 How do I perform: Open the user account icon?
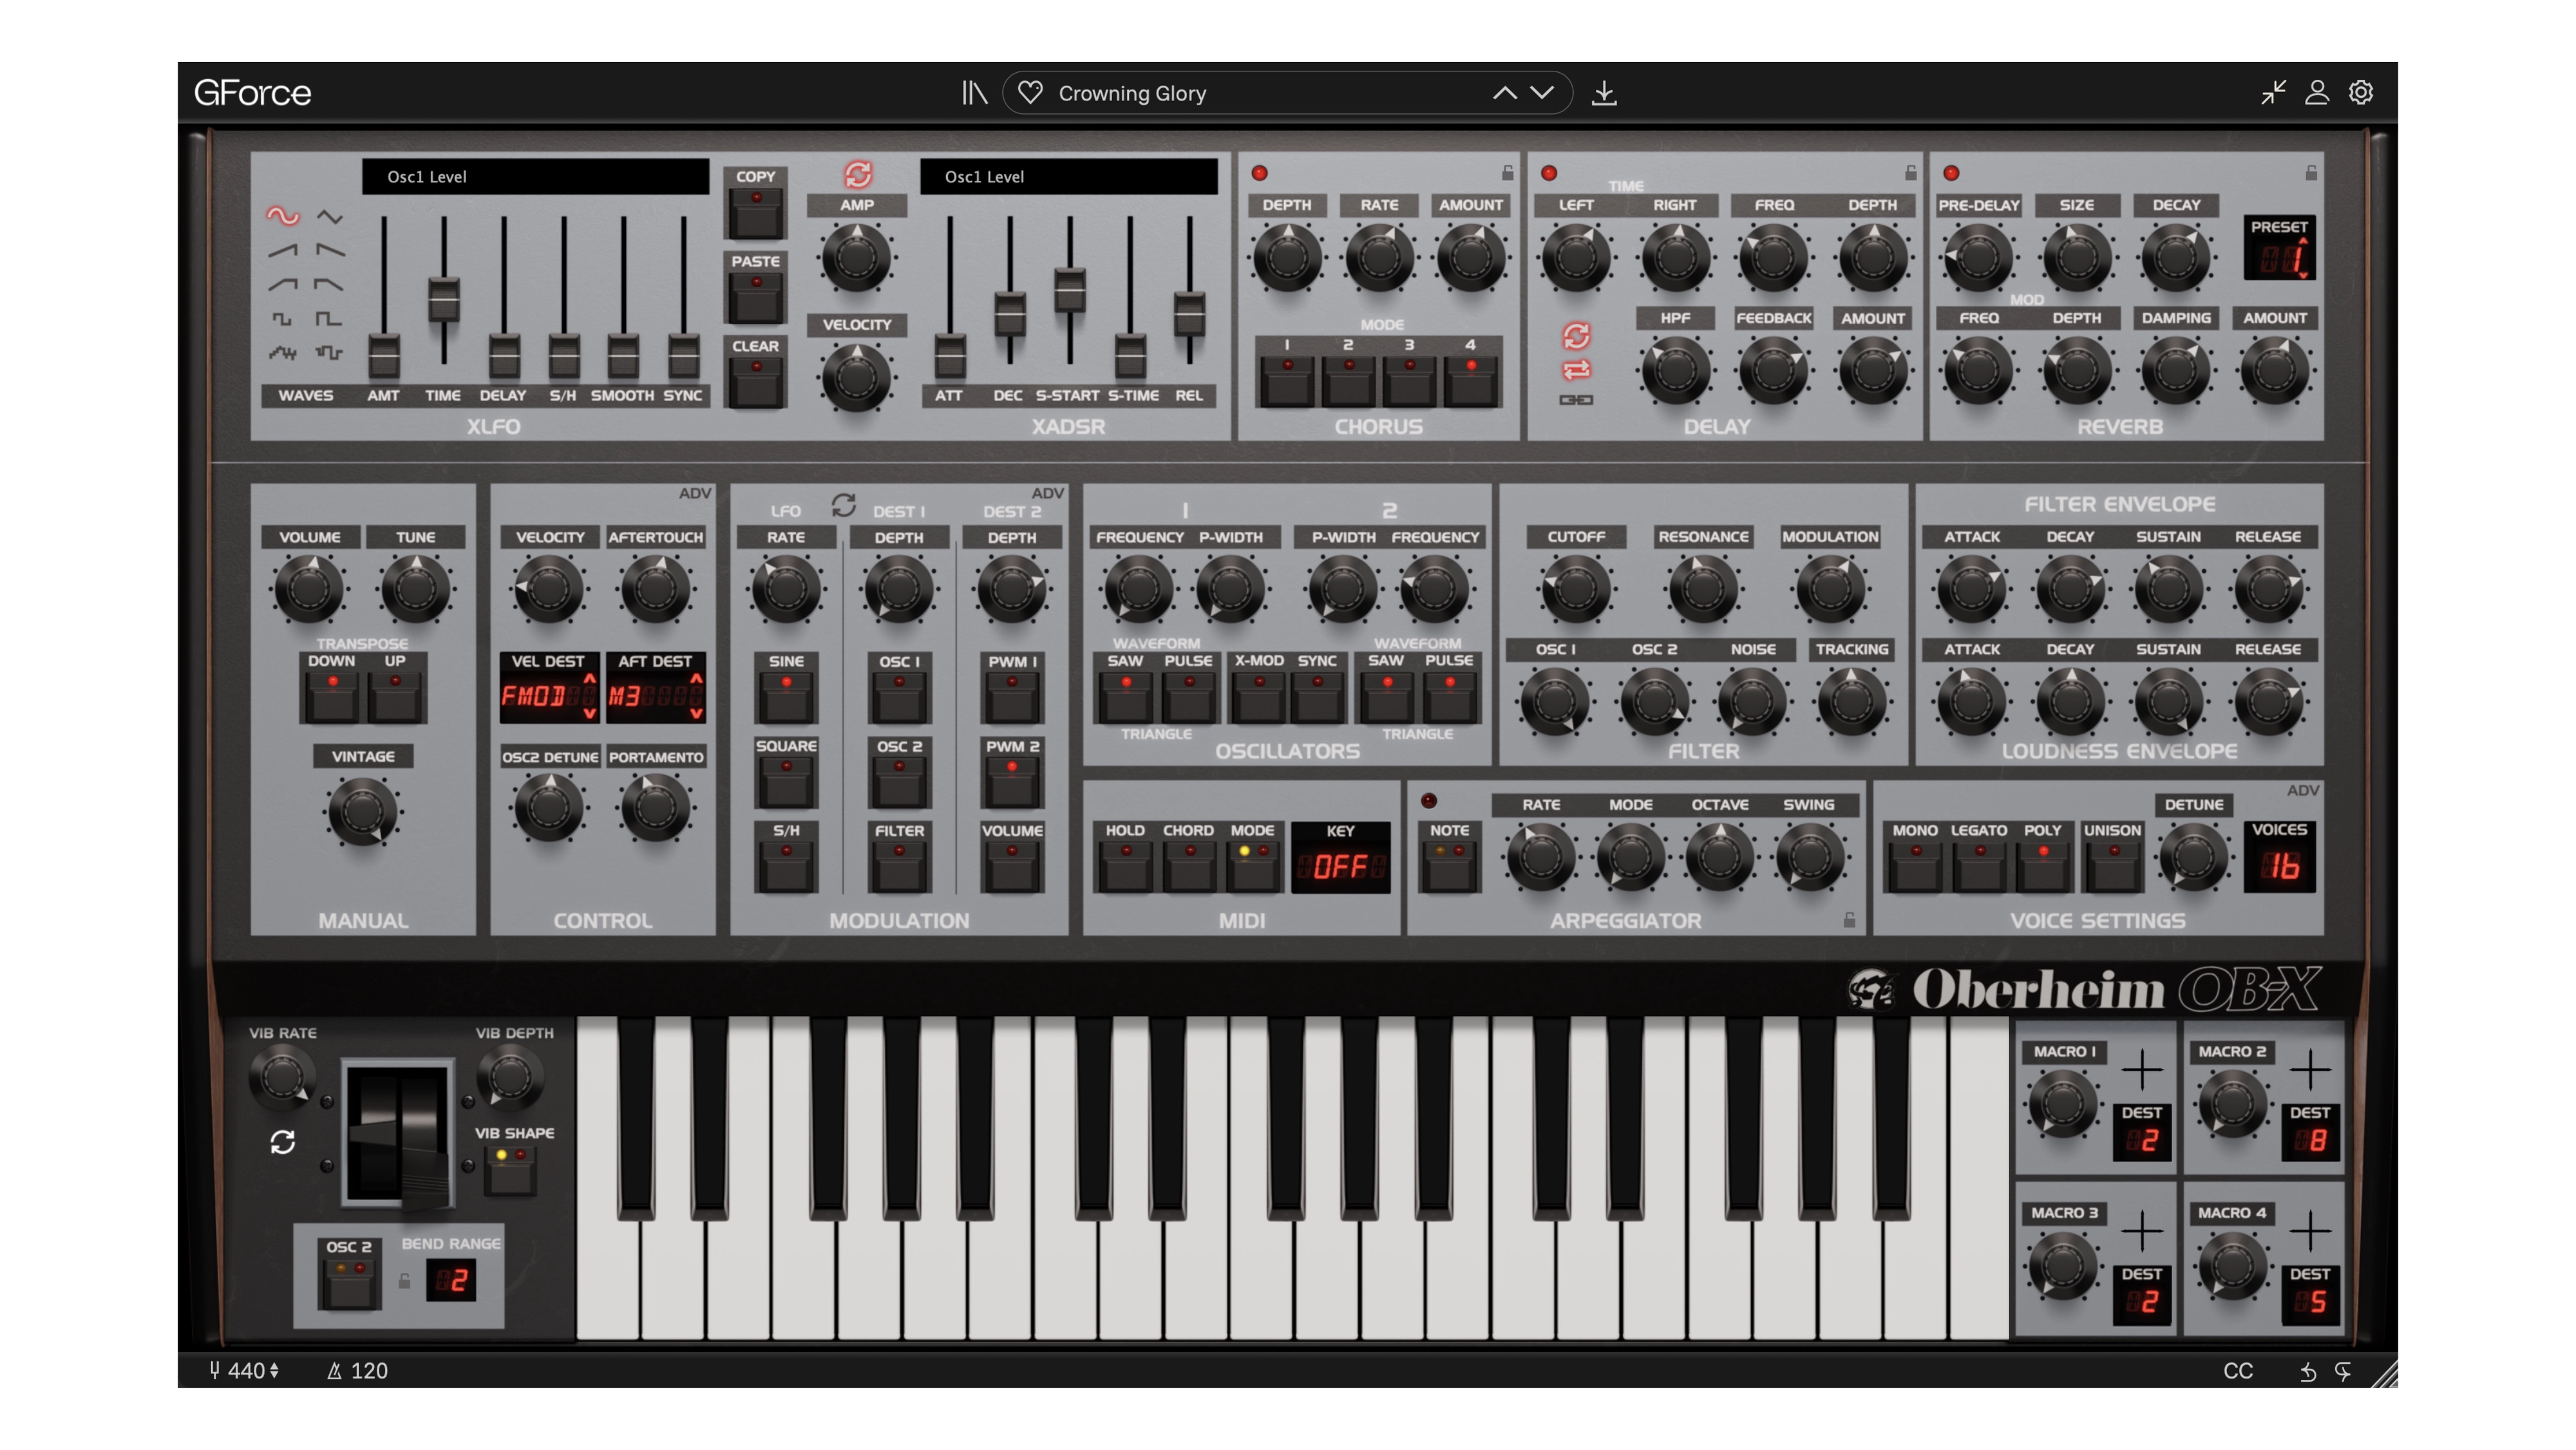(x=2317, y=92)
